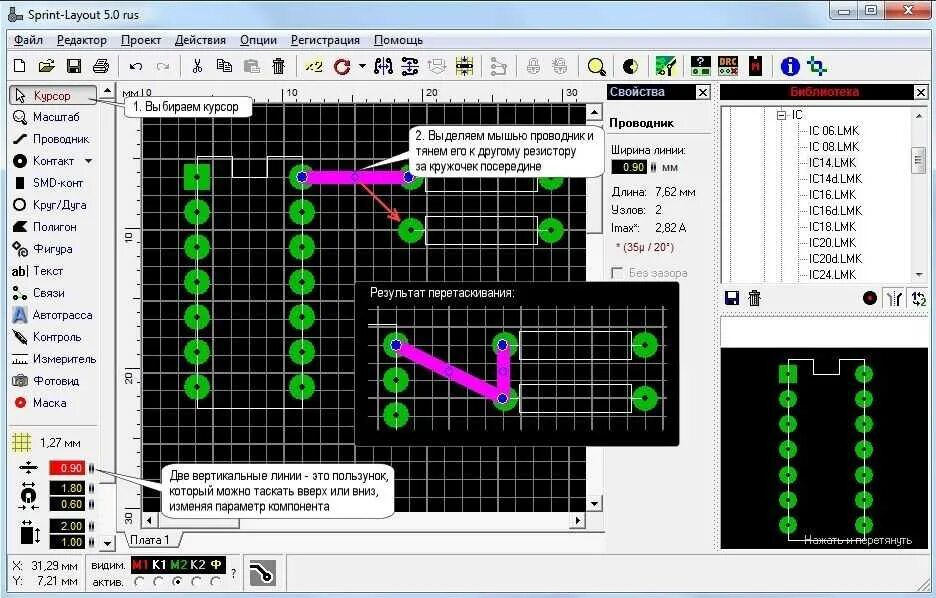Select the Измеритель measure tool

coord(54,359)
